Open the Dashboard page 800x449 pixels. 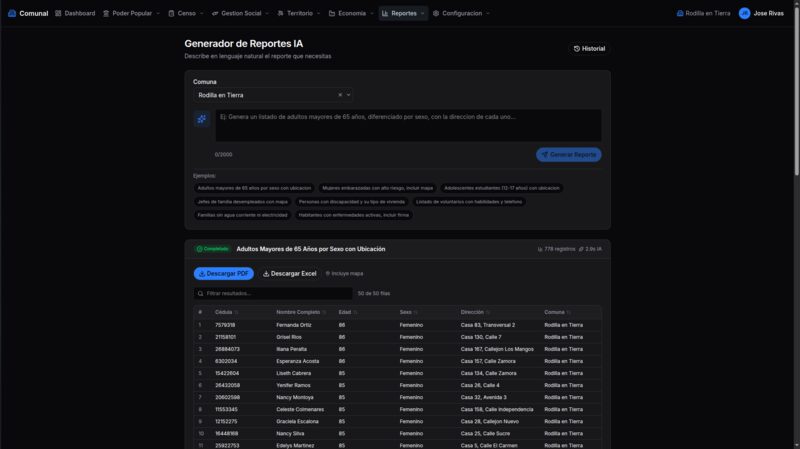pyautogui.click(x=75, y=13)
